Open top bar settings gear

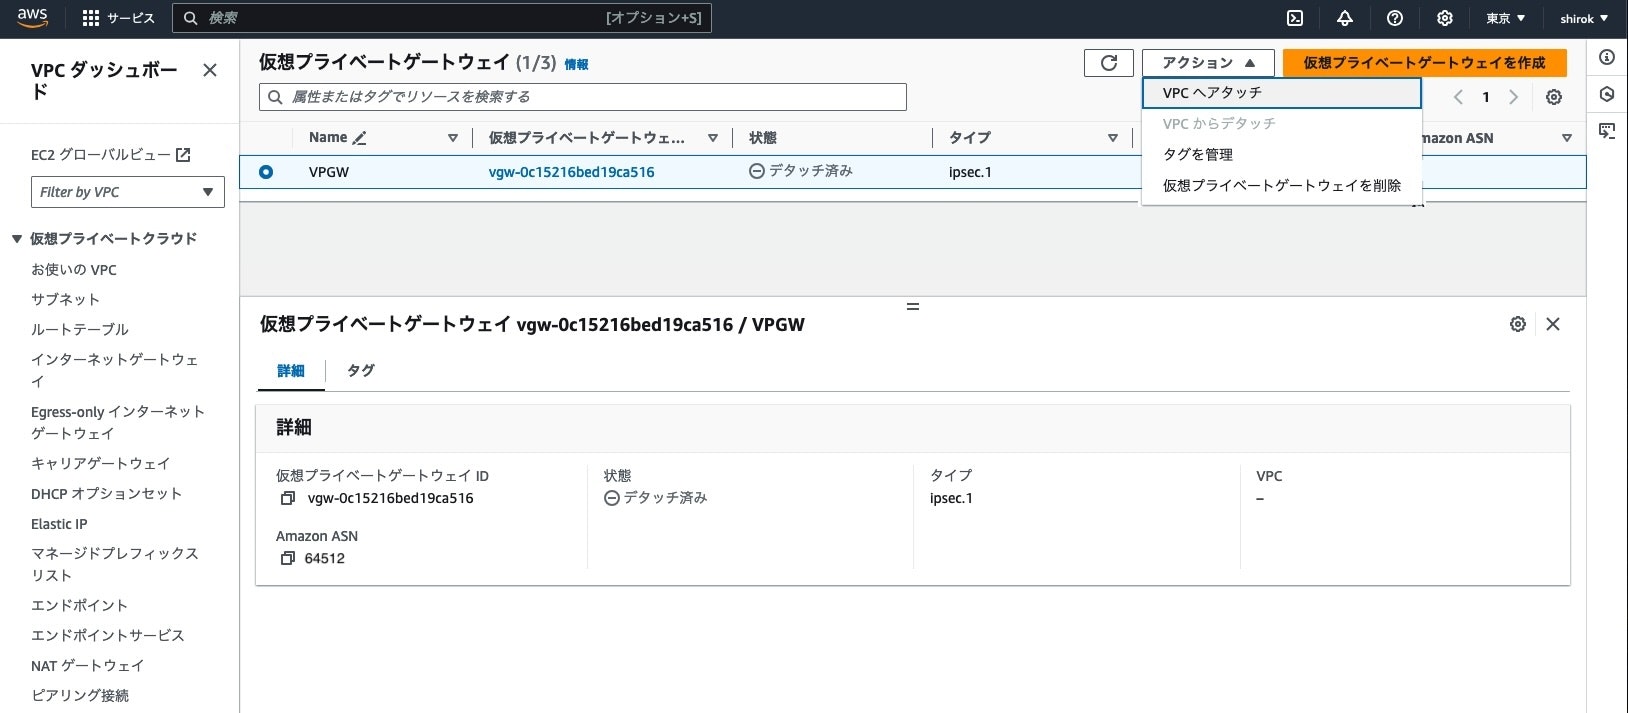(1445, 18)
